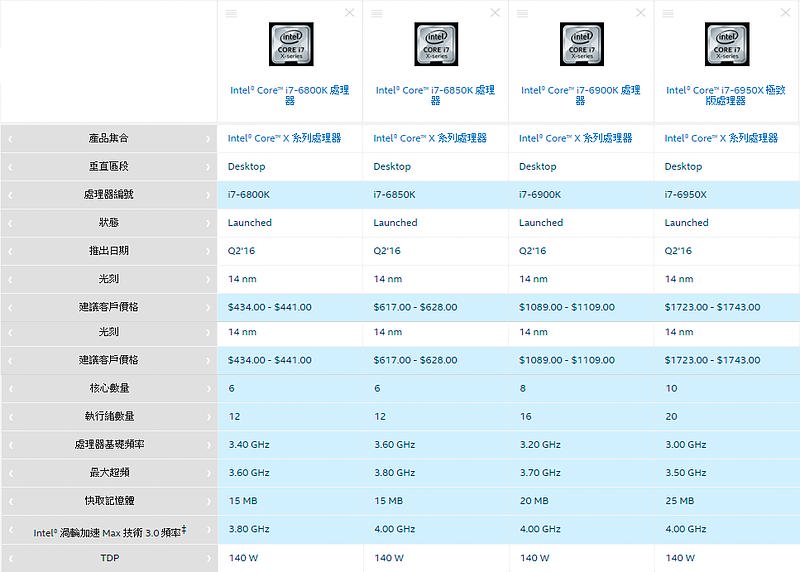Click the 3.00 GHz base frequency value
This screenshot has width=800, height=572.
pos(686,444)
